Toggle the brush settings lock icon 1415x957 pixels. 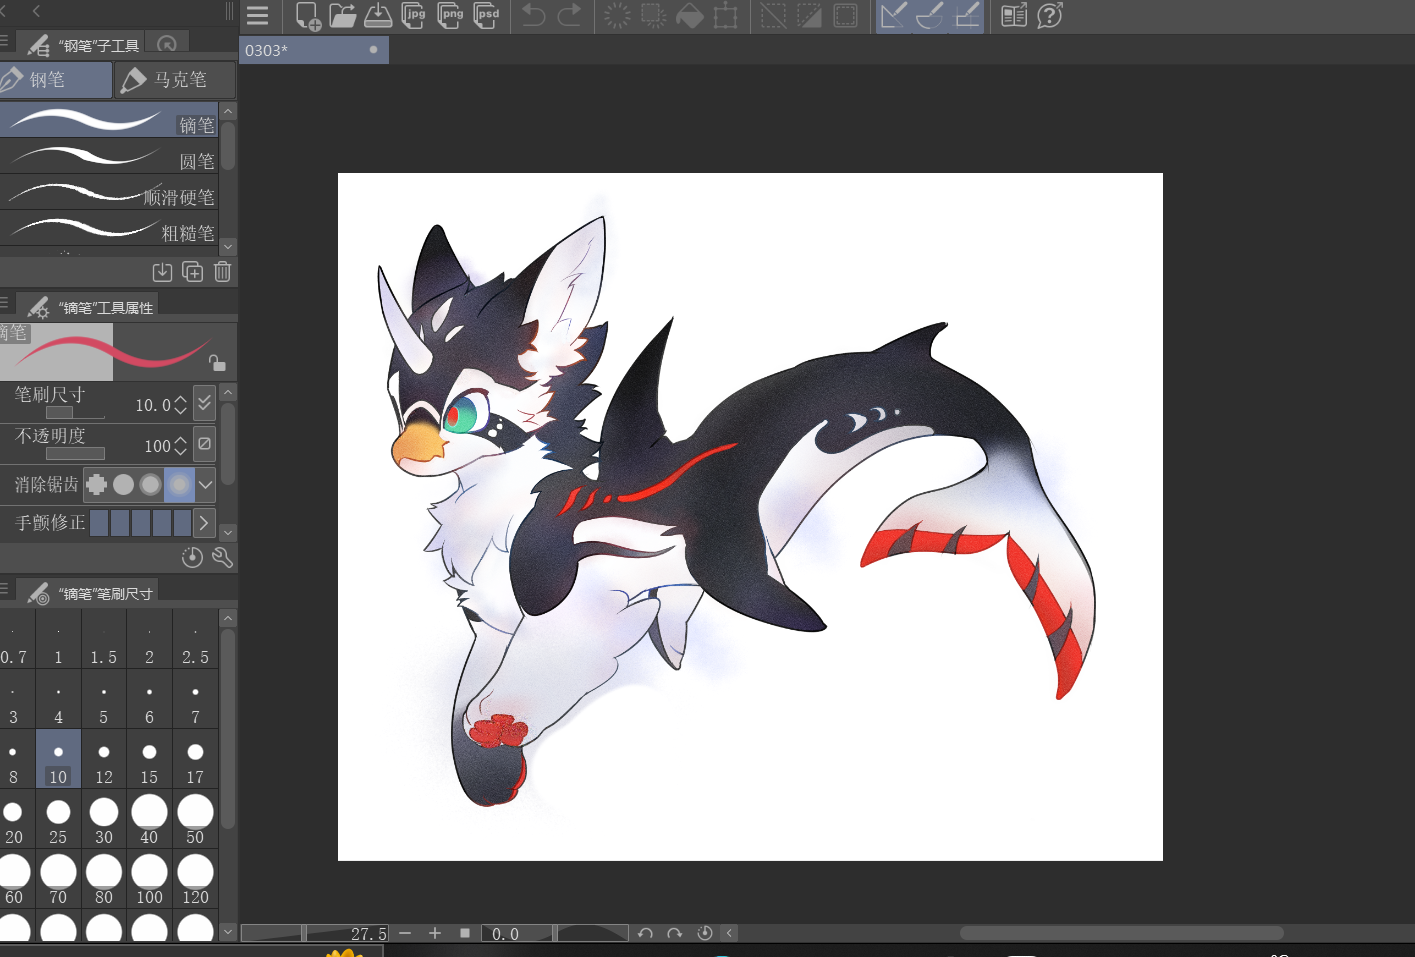pos(216,362)
